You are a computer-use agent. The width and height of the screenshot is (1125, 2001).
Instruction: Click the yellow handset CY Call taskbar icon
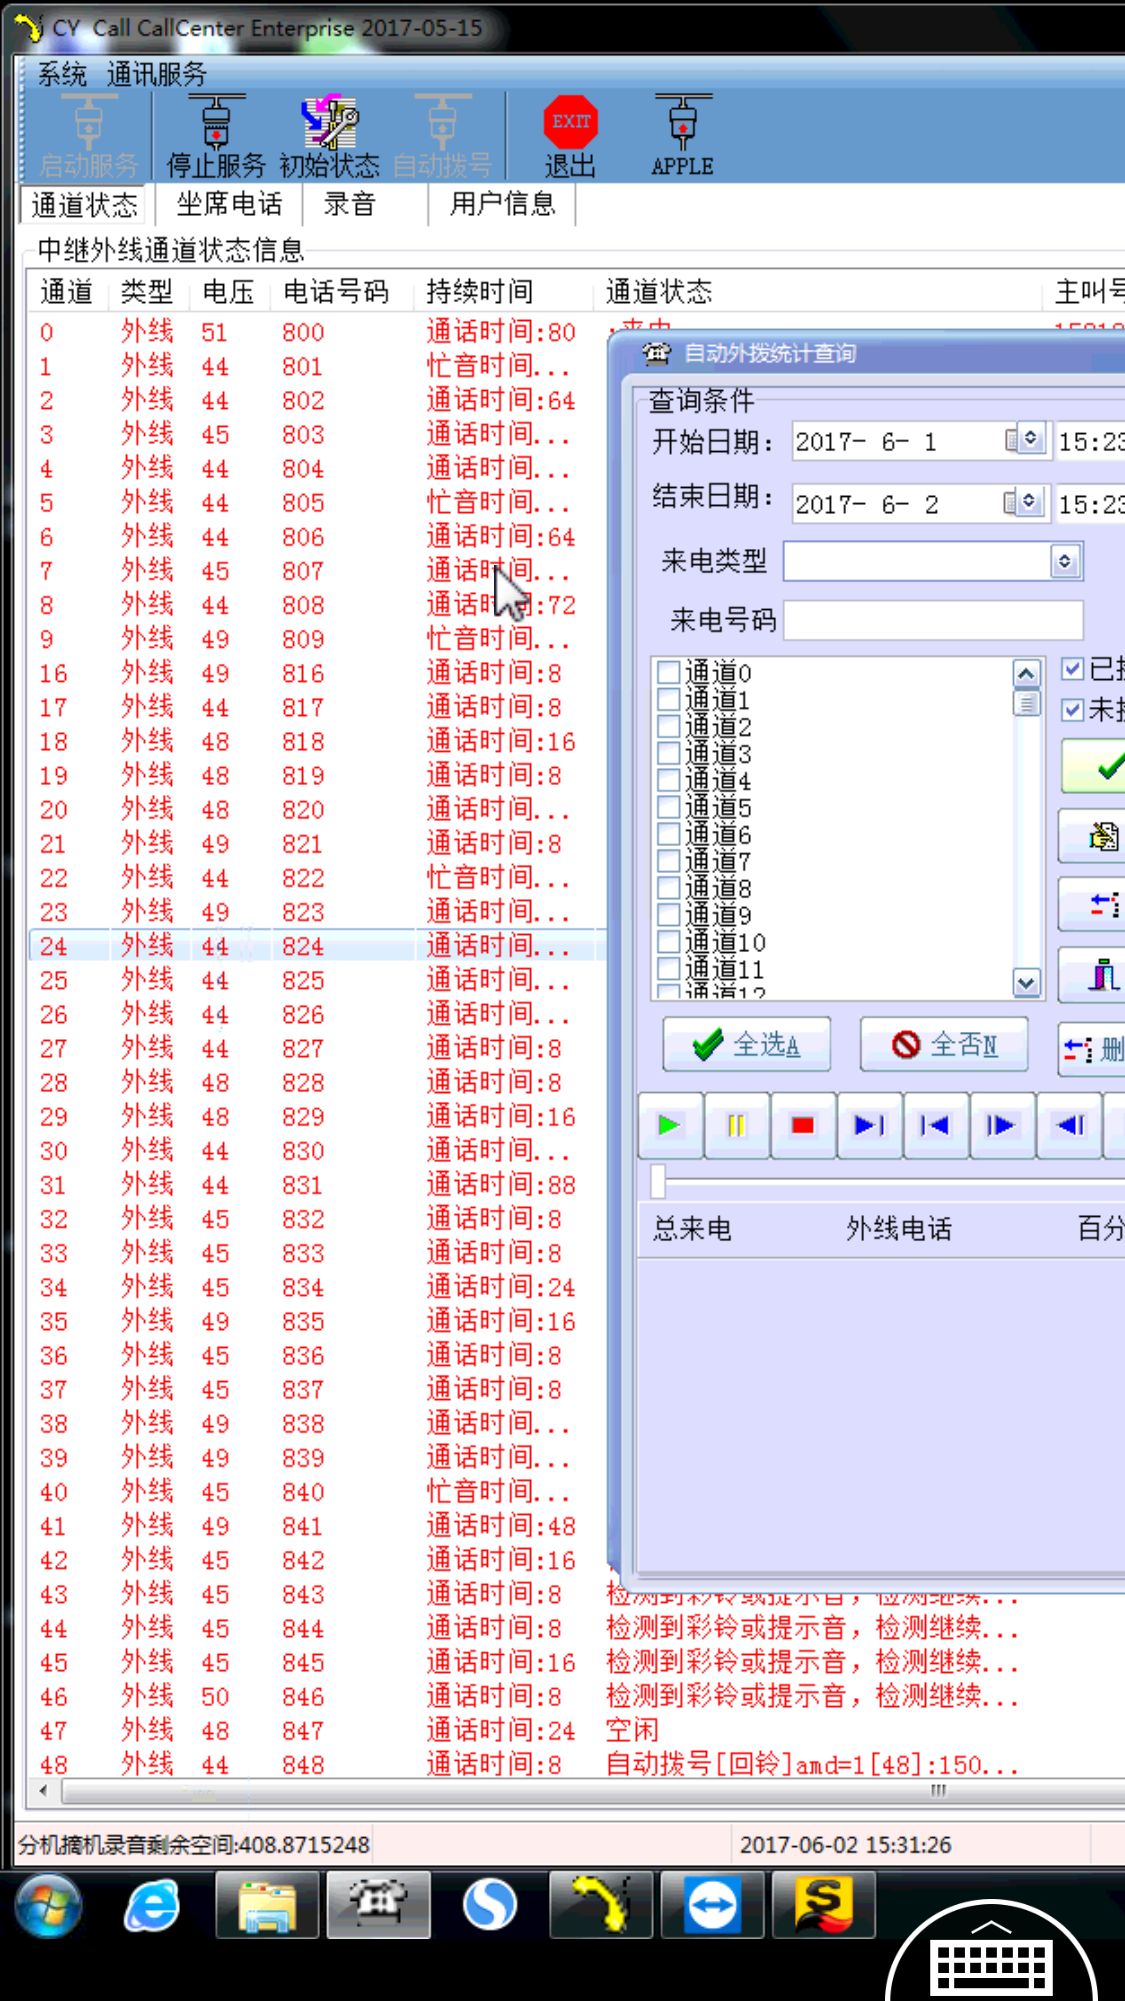(x=601, y=1905)
